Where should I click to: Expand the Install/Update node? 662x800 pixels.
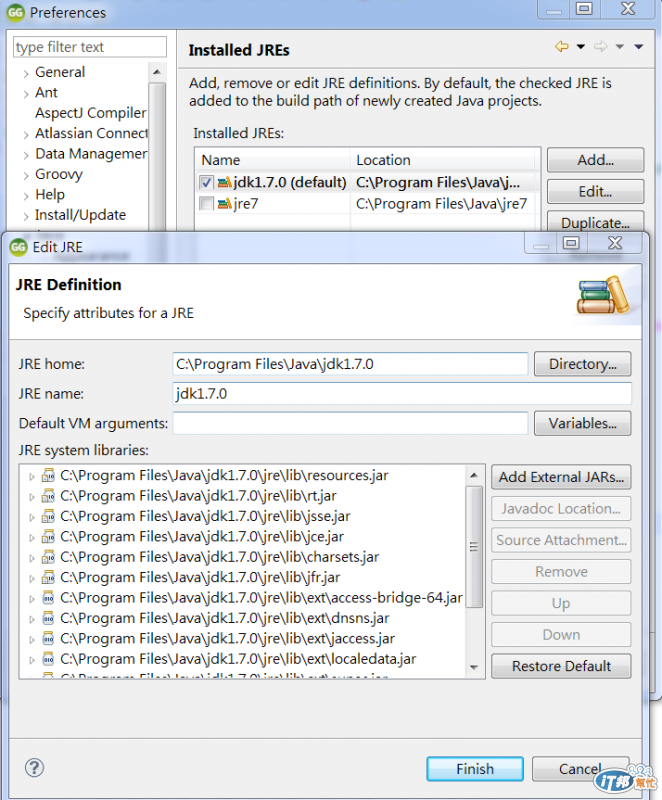pos(26,217)
